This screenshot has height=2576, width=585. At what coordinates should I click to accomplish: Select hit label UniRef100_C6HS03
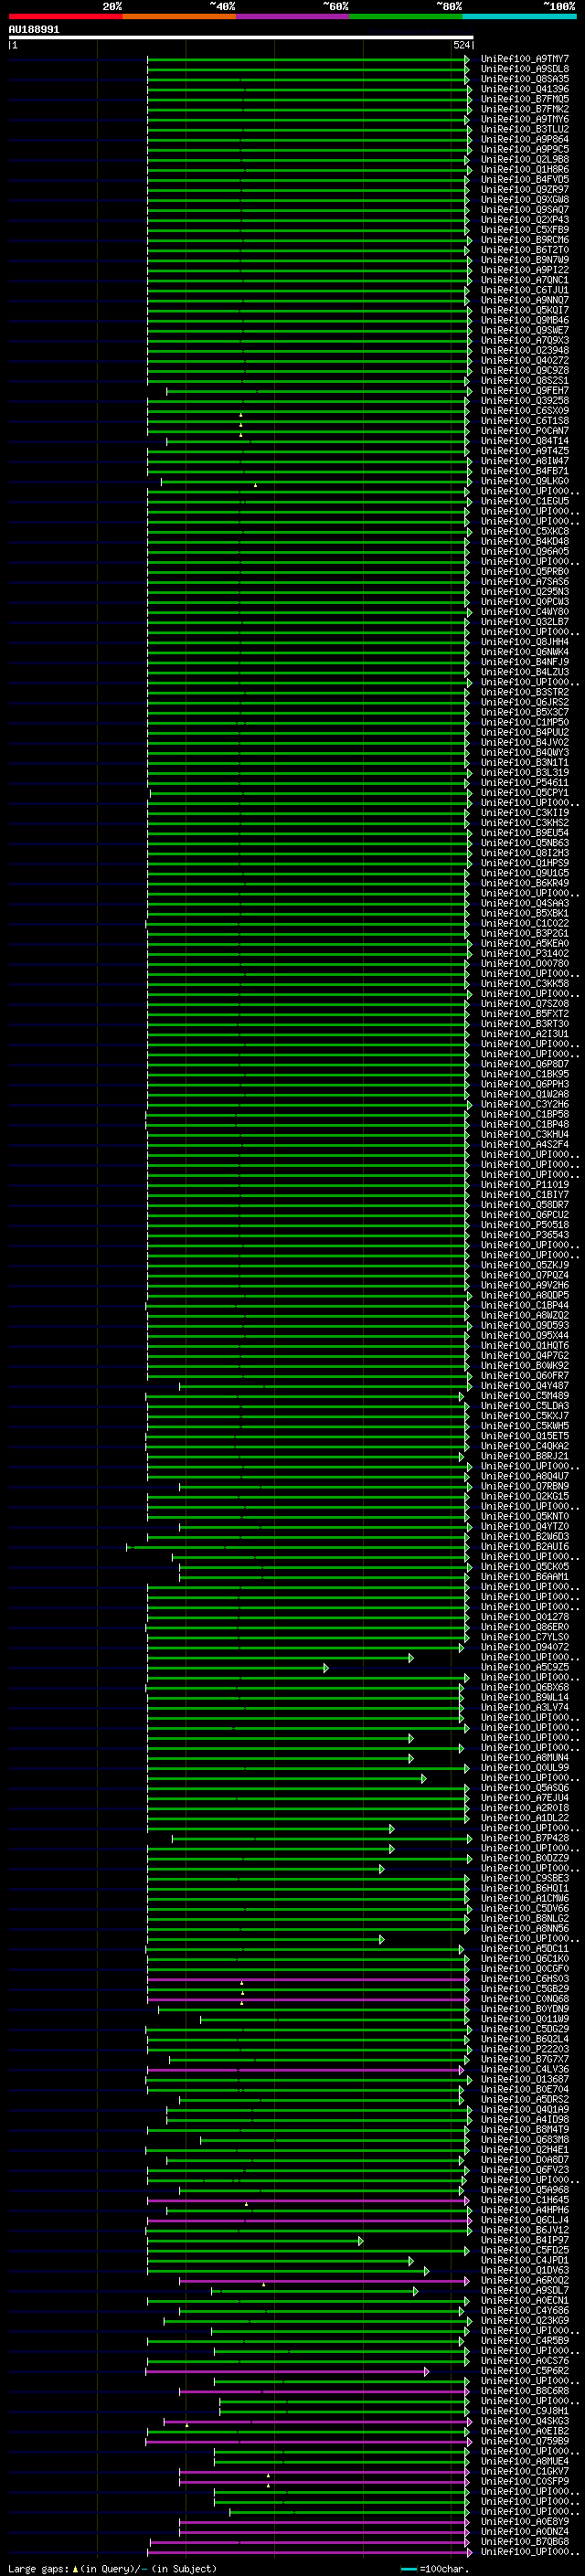coord(524,1979)
